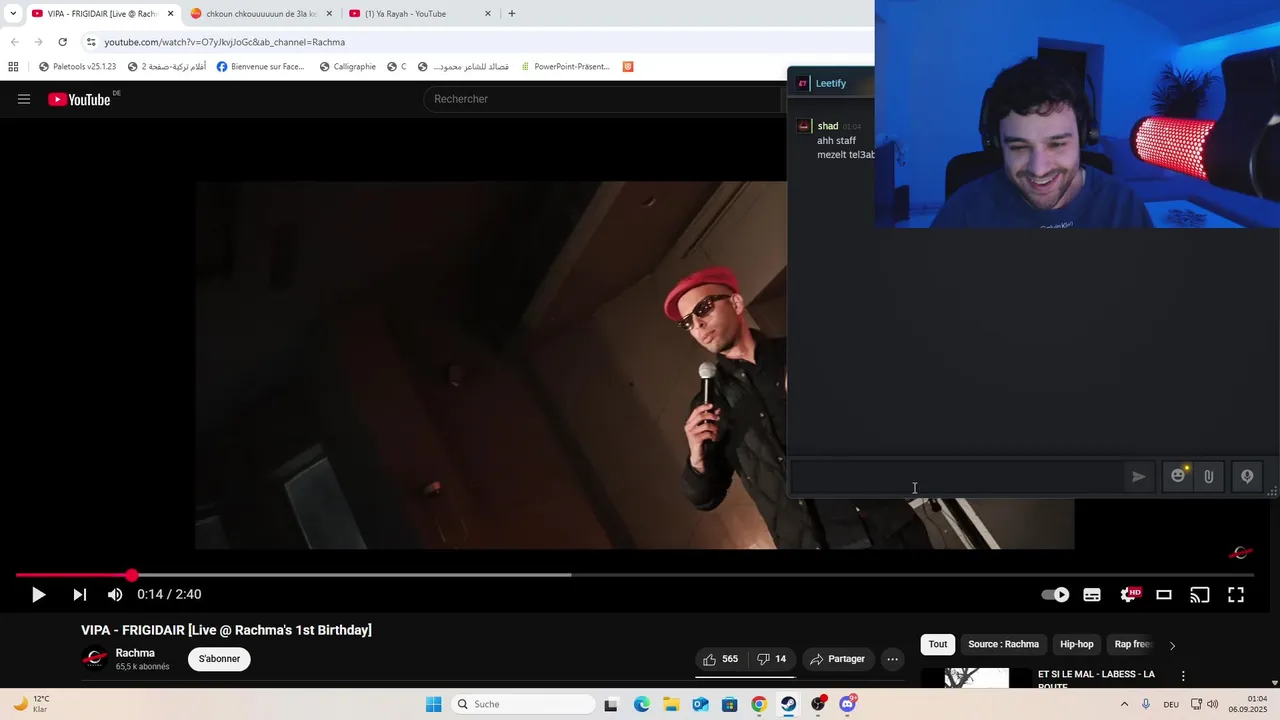
Task: Open Discord from the taskbar
Action: tap(848, 704)
